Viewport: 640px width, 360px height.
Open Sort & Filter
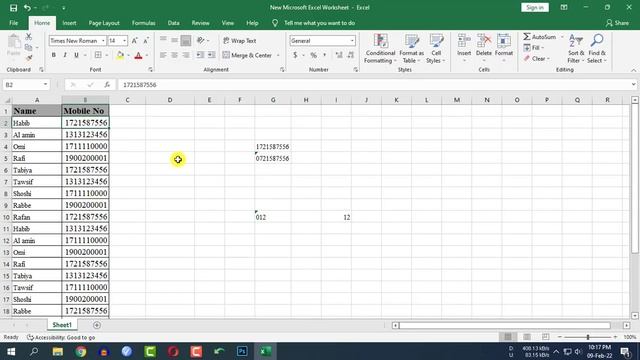(x=576, y=49)
